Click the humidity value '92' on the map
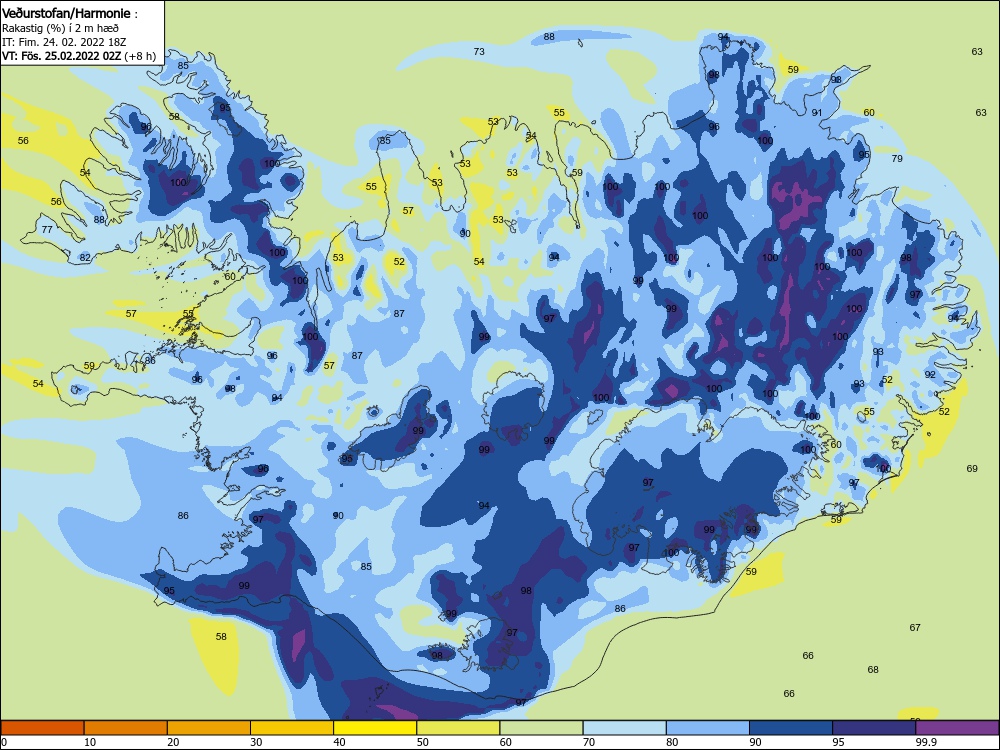1000x750 pixels. tap(930, 374)
